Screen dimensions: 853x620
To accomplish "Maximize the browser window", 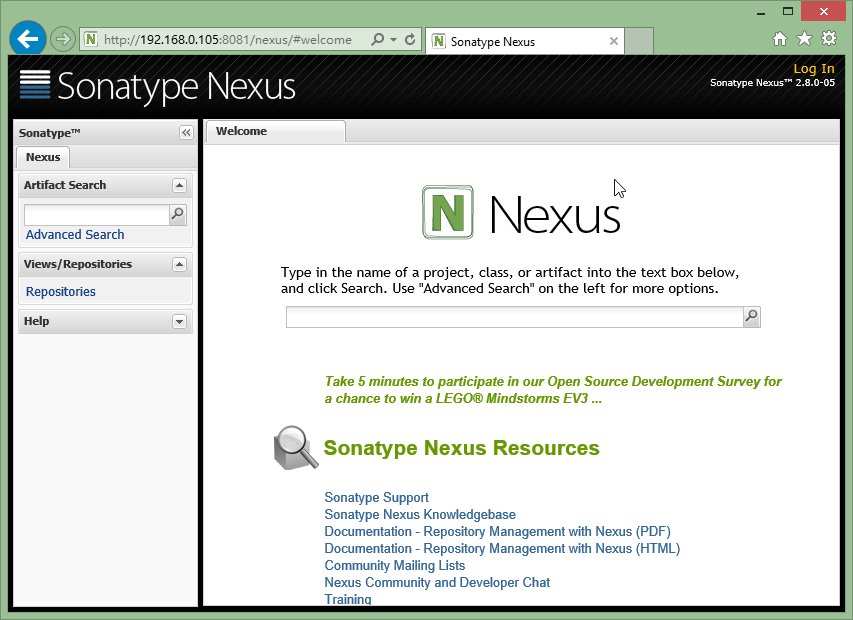I will click(788, 11).
